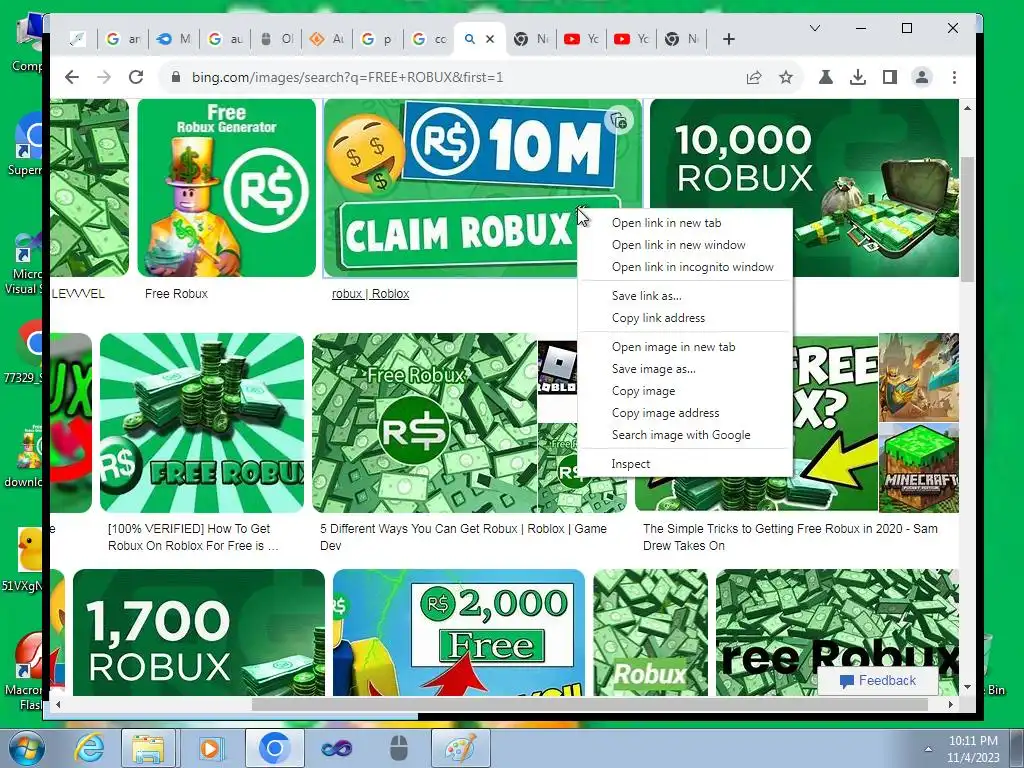Open the 'Free Robux' caption link

(x=176, y=294)
